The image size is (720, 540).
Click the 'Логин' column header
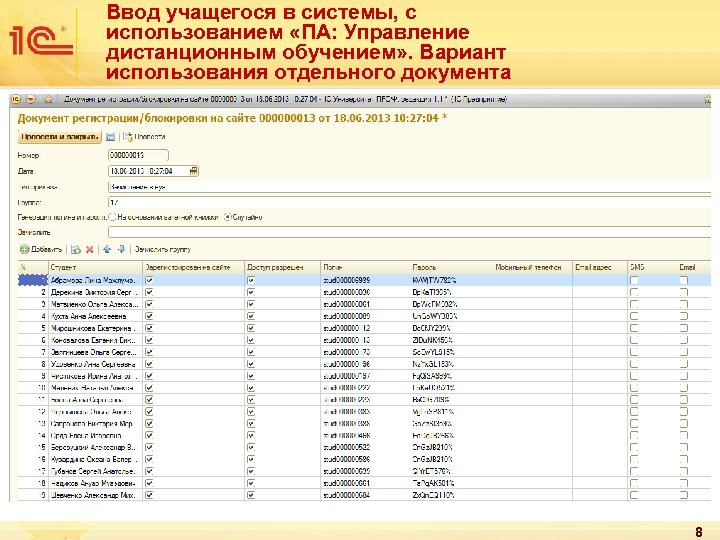pos(365,267)
